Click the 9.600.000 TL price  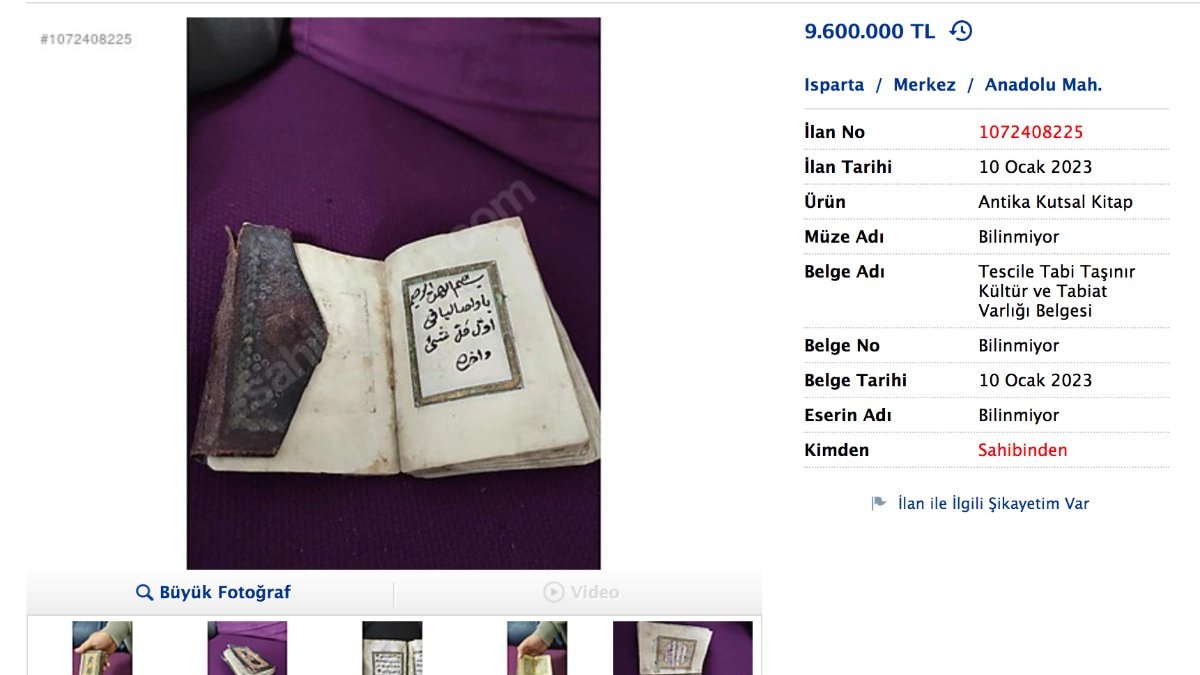pyautogui.click(x=869, y=31)
